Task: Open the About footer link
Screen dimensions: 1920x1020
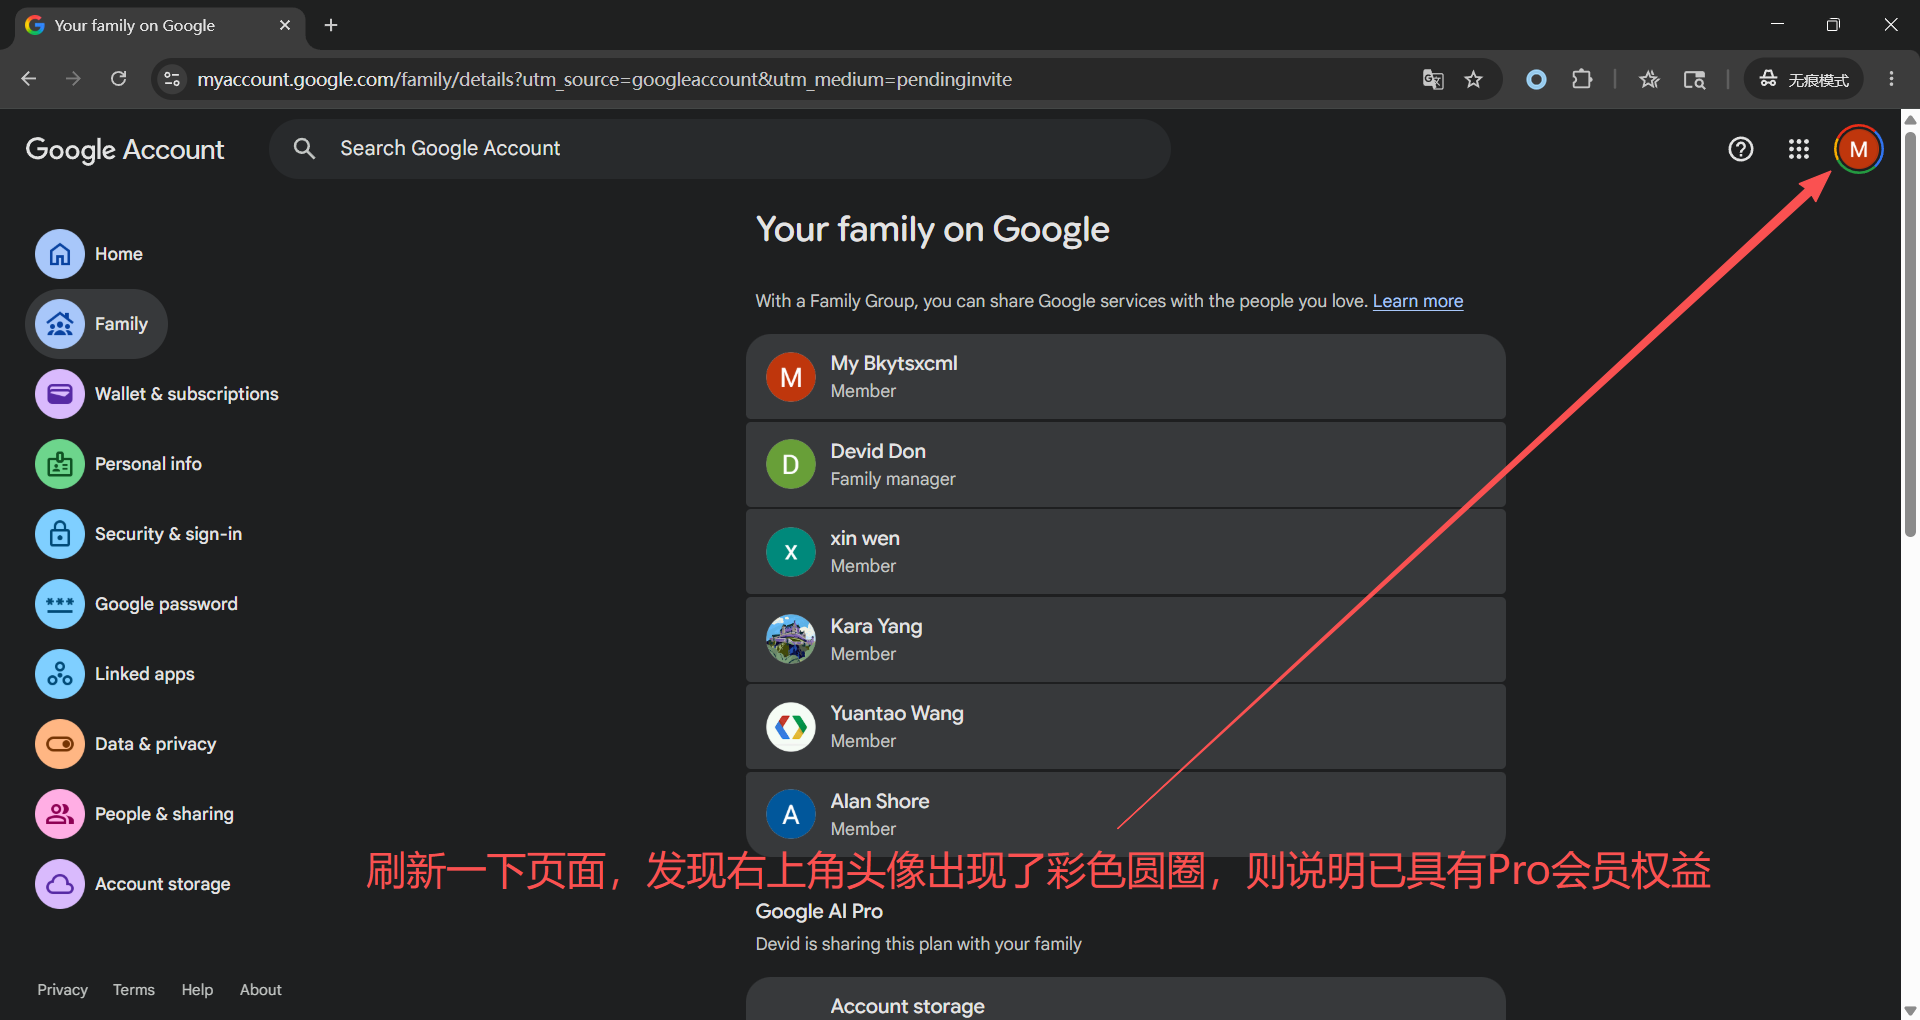Action: [261, 989]
